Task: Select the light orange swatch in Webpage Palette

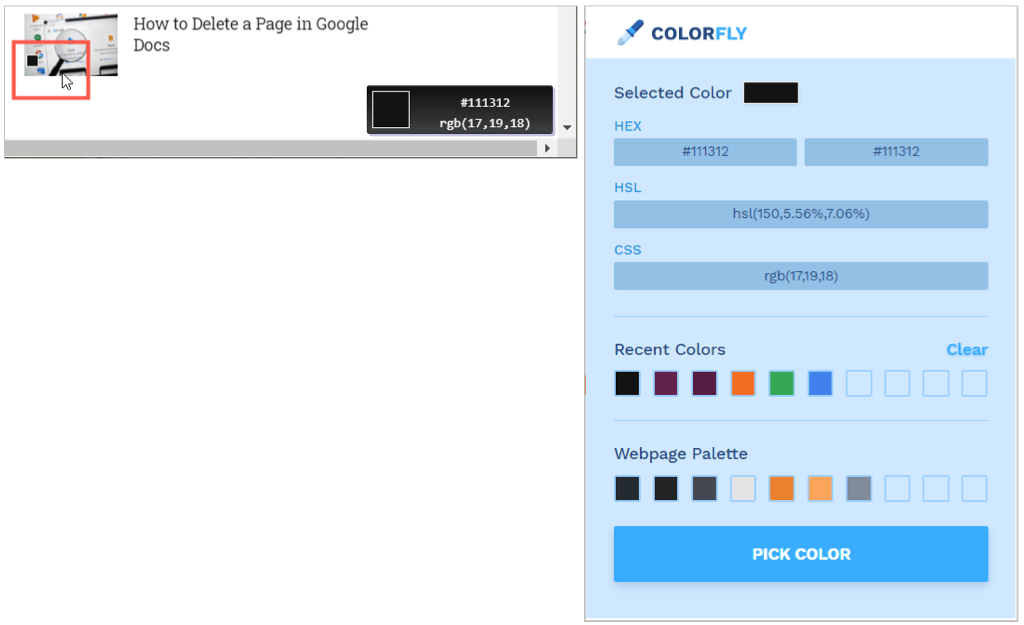Action: click(820, 488)
